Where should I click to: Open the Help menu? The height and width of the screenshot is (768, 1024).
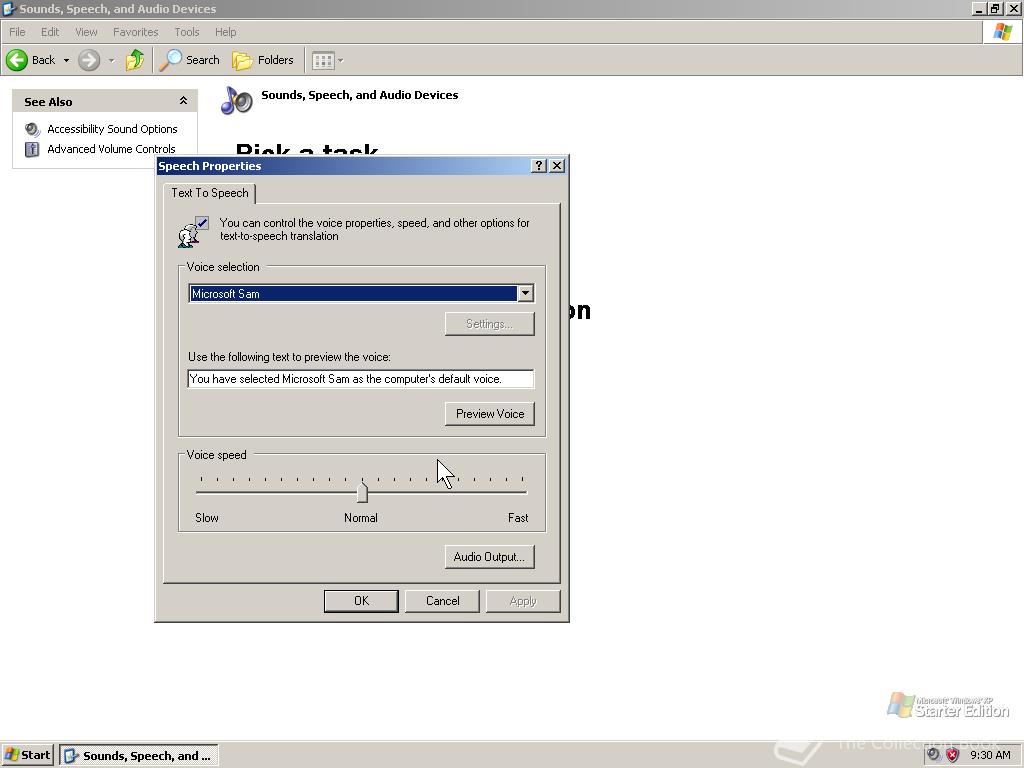pyautogui.click(x=225, y=32)
